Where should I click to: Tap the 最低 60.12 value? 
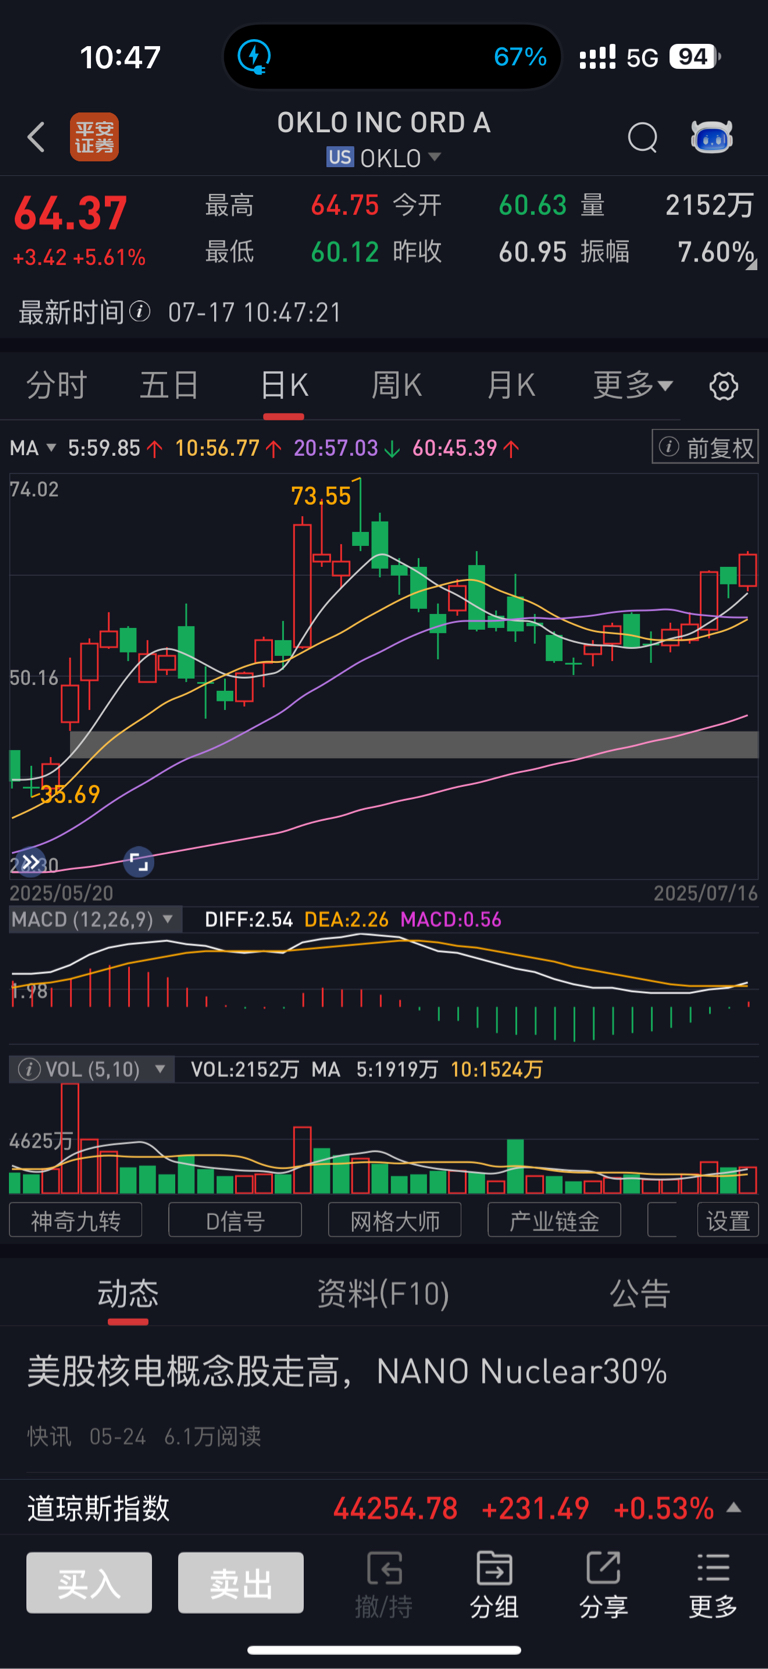[345, 252]
